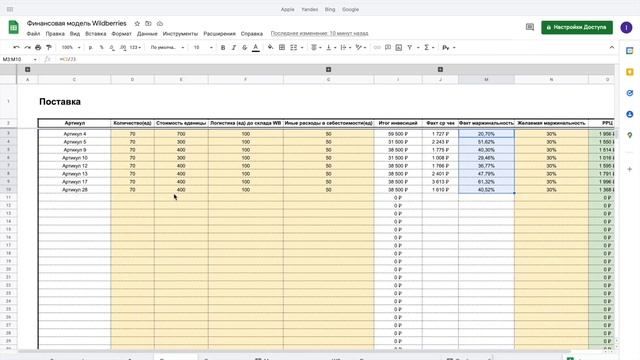Increase decimal places
Screen dimensions: 640x360
[x=123, y=47]
